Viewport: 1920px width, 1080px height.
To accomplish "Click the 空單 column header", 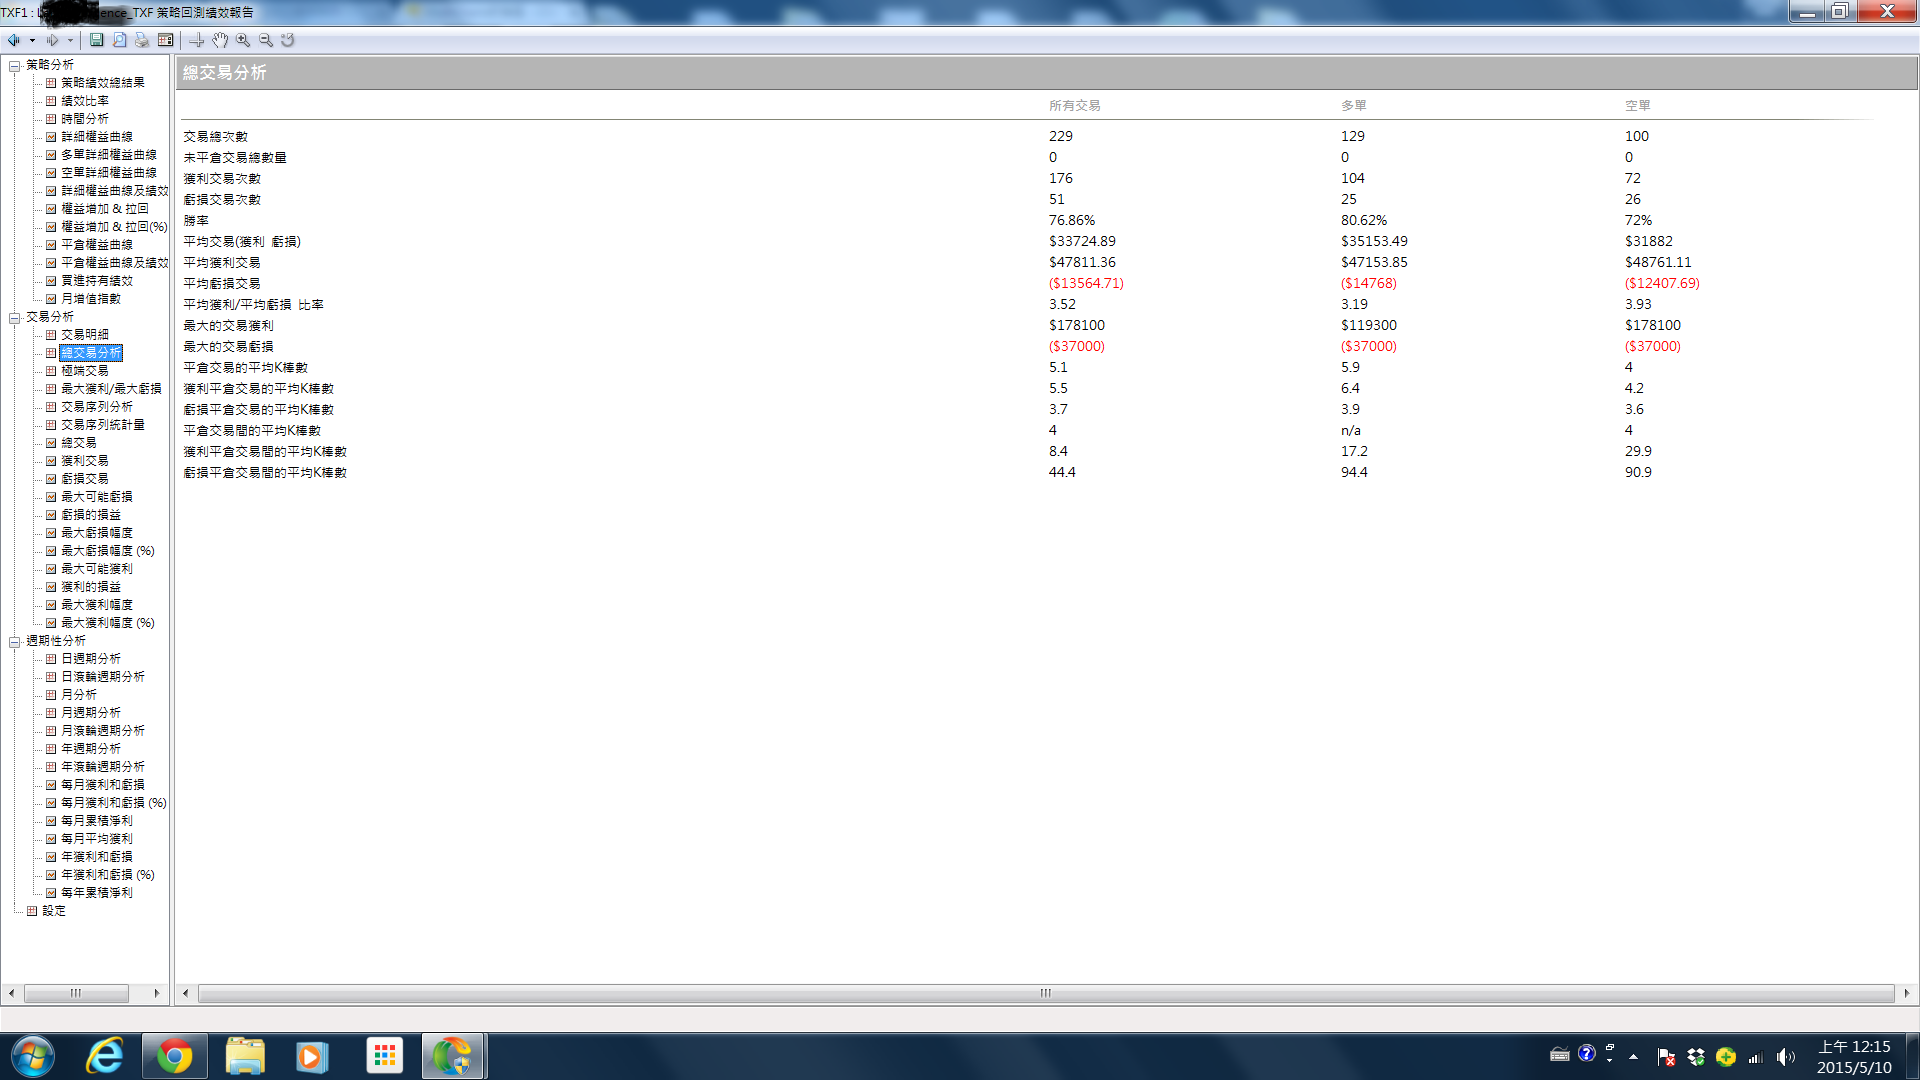I will tap(1637, 106).
